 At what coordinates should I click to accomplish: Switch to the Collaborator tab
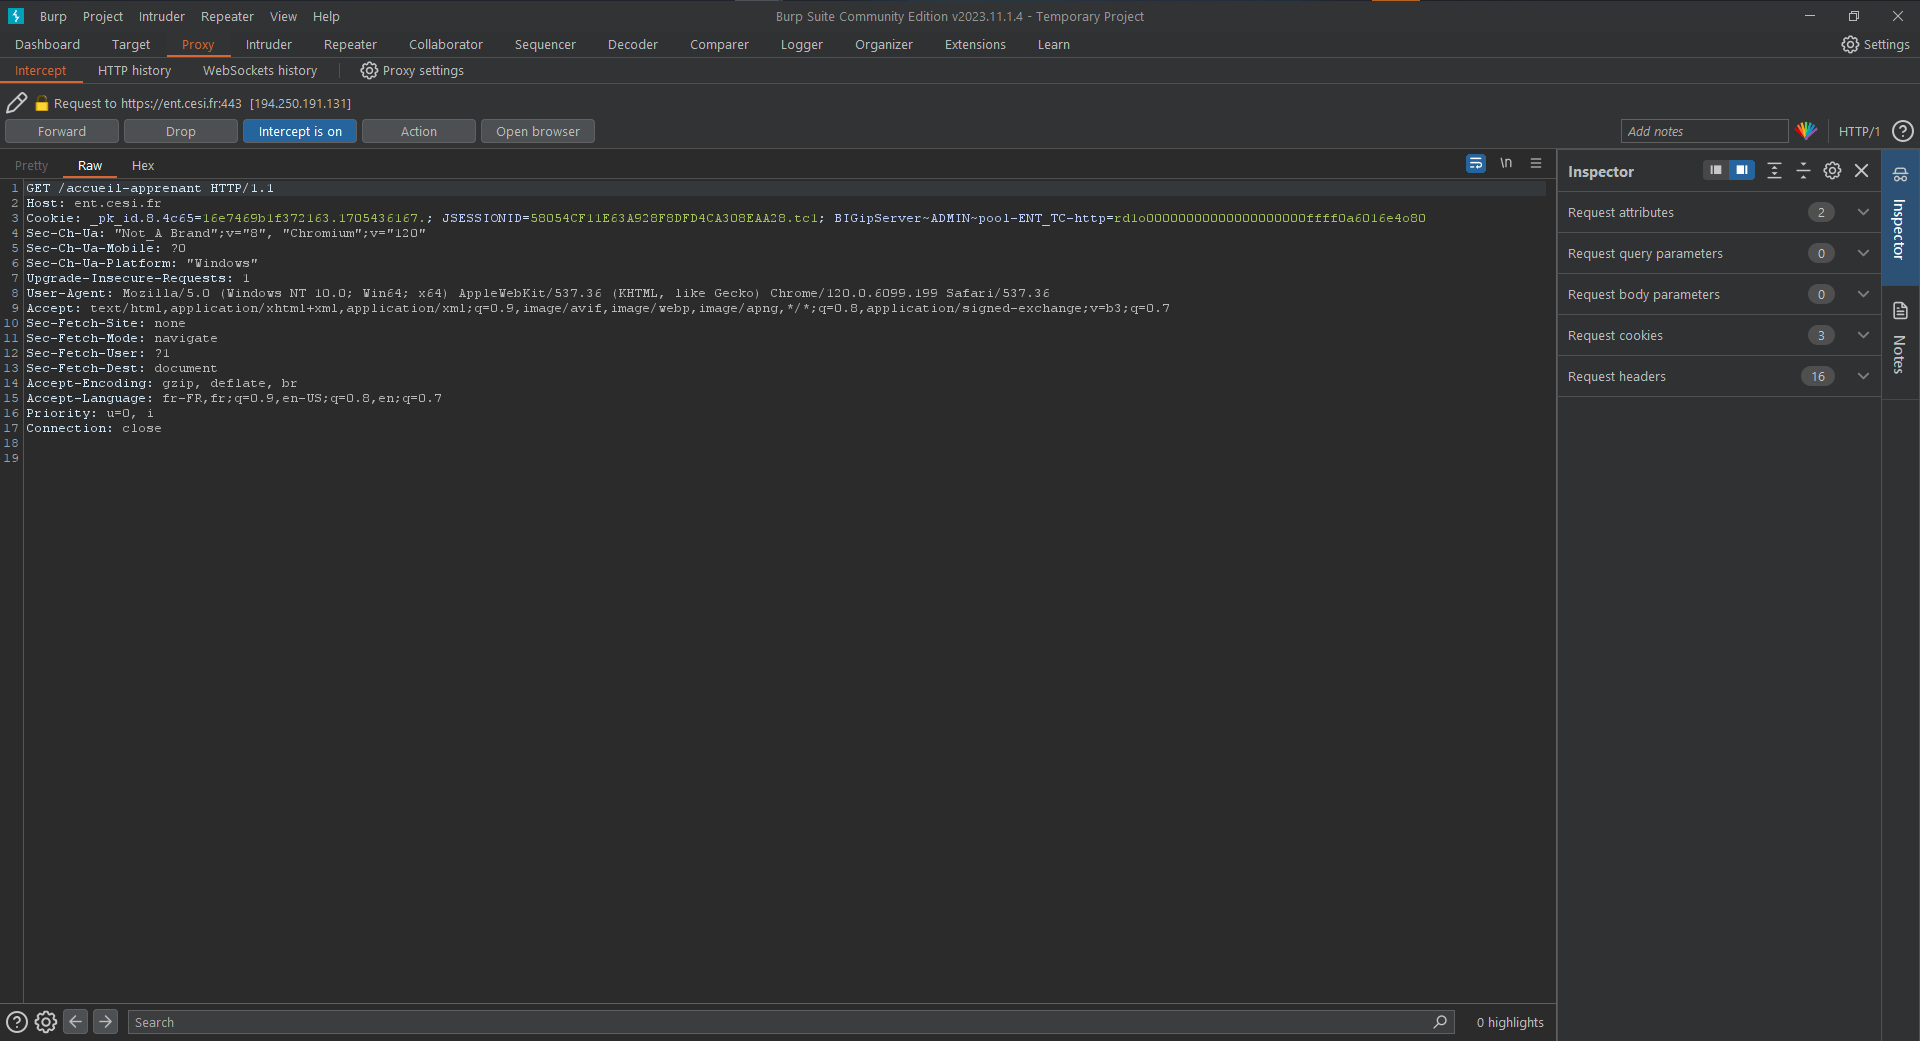click(446, 45)
